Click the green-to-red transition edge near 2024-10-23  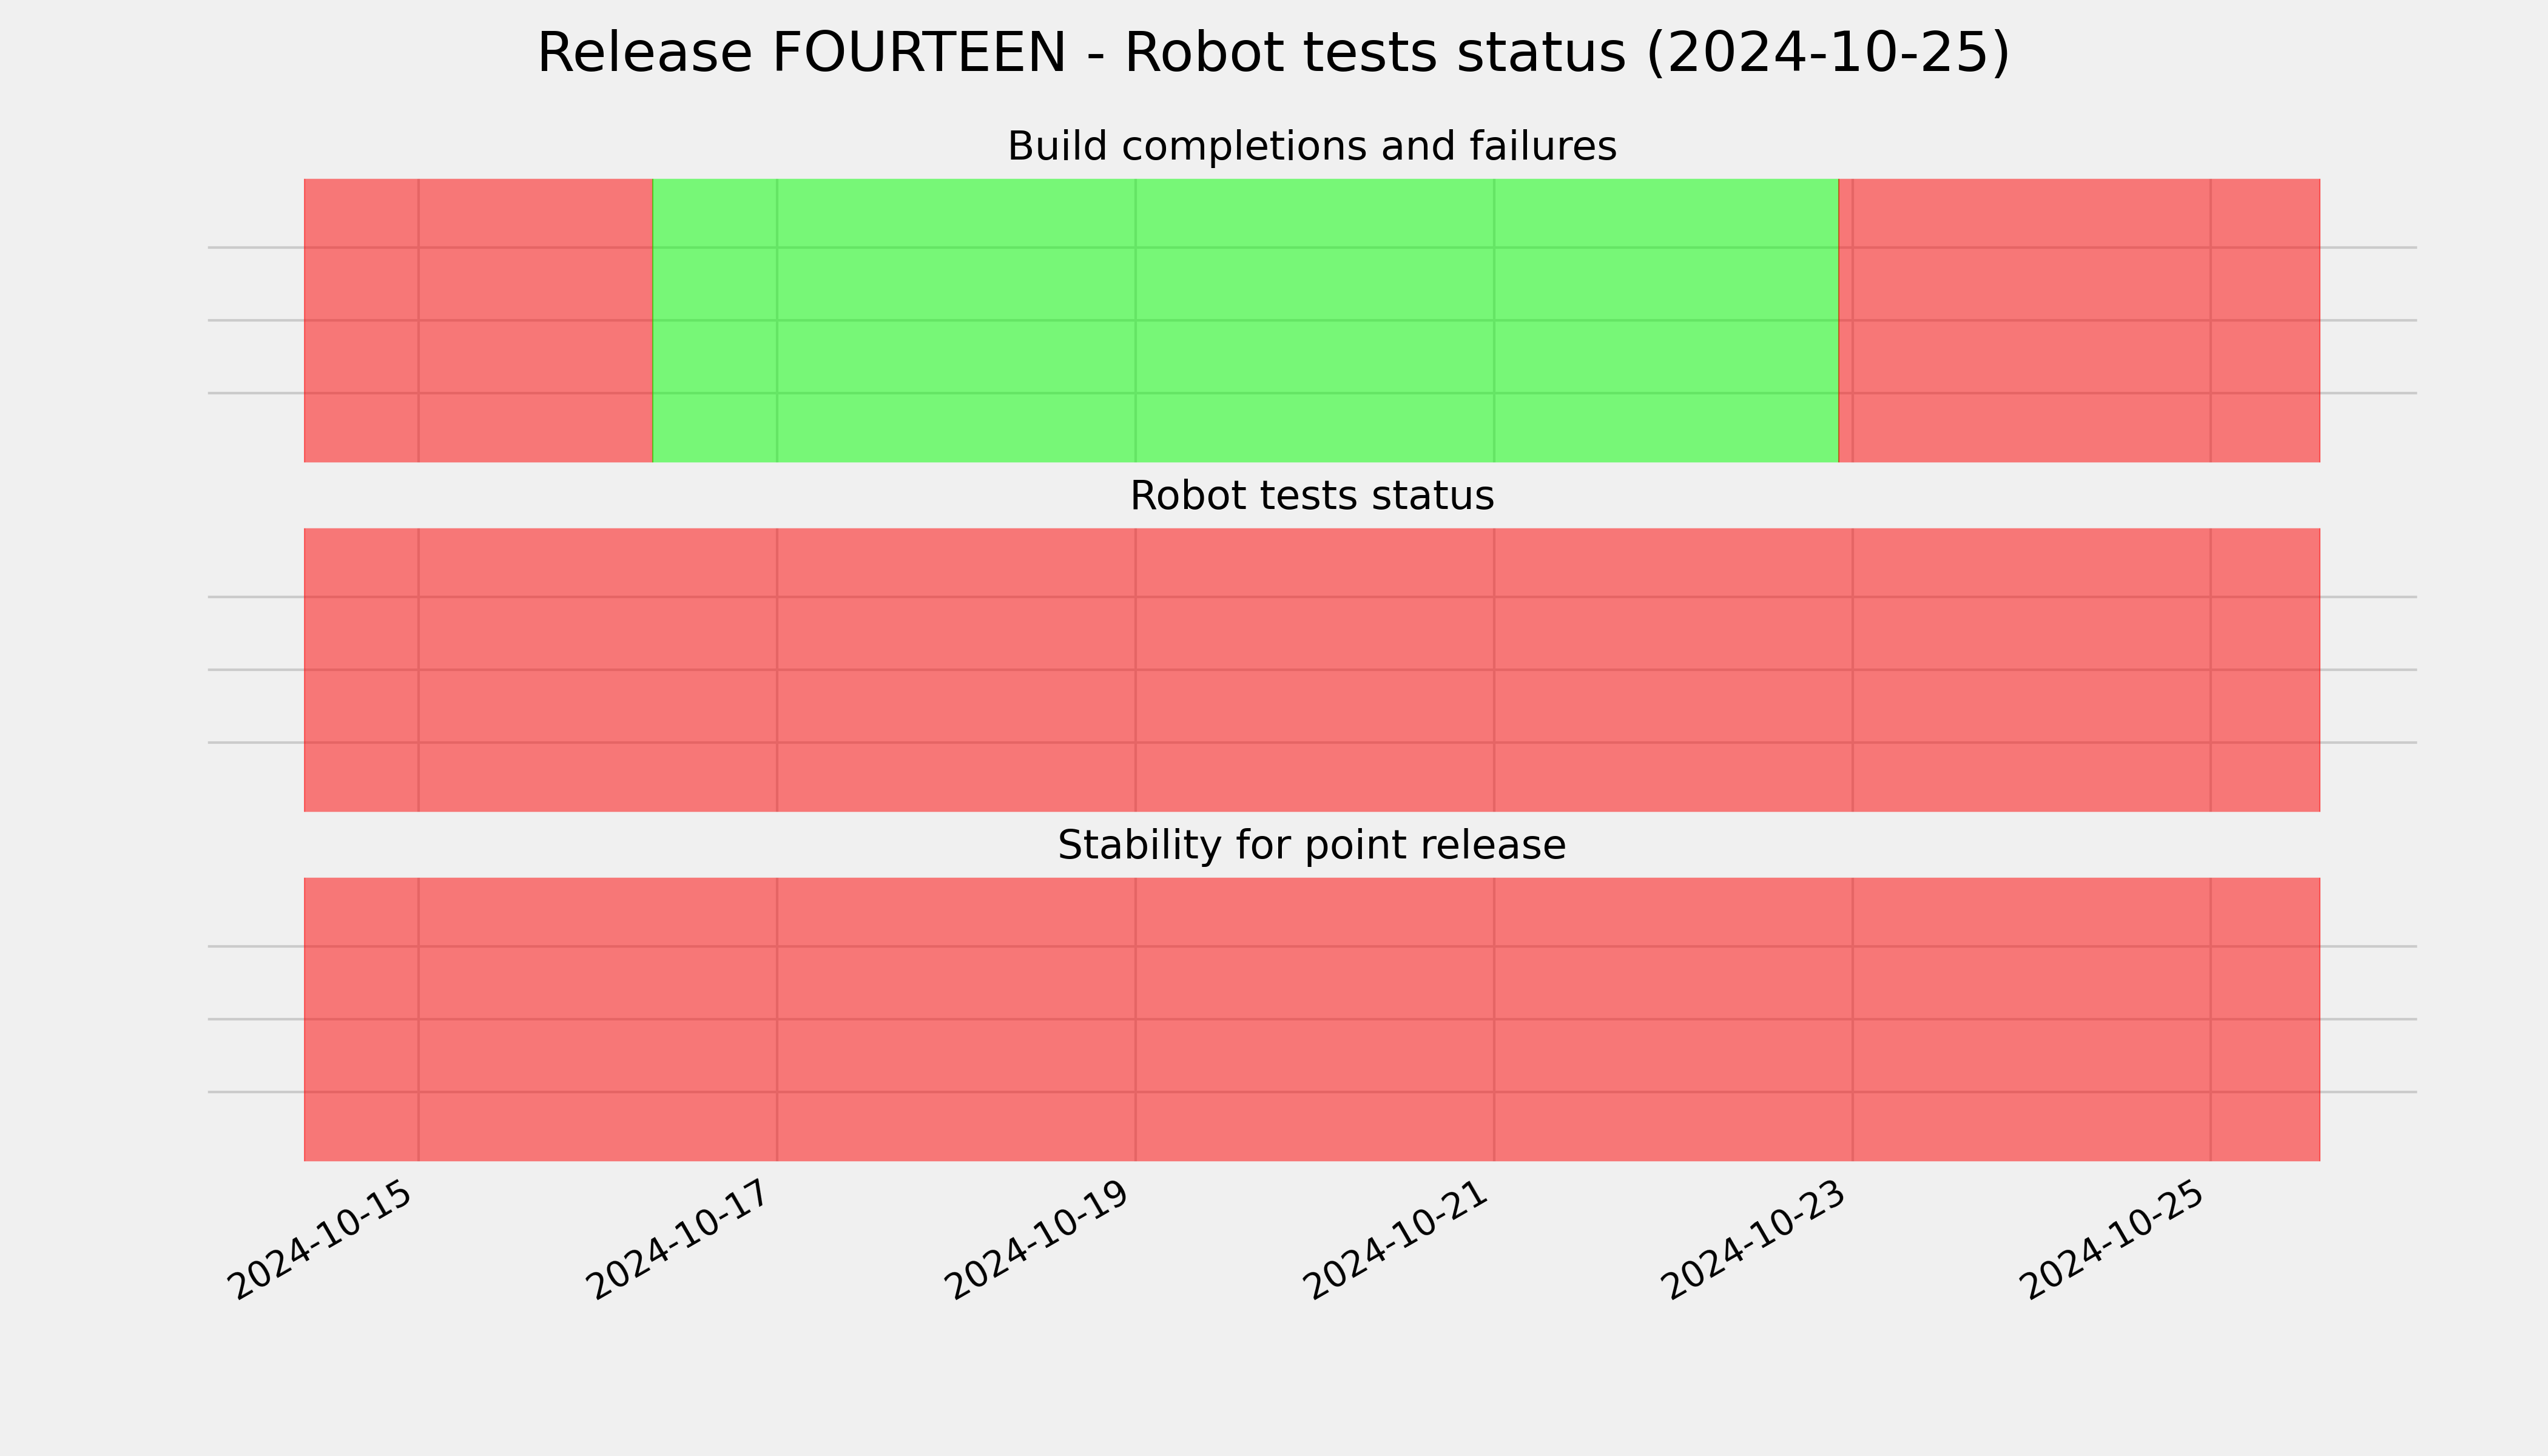1838,320
